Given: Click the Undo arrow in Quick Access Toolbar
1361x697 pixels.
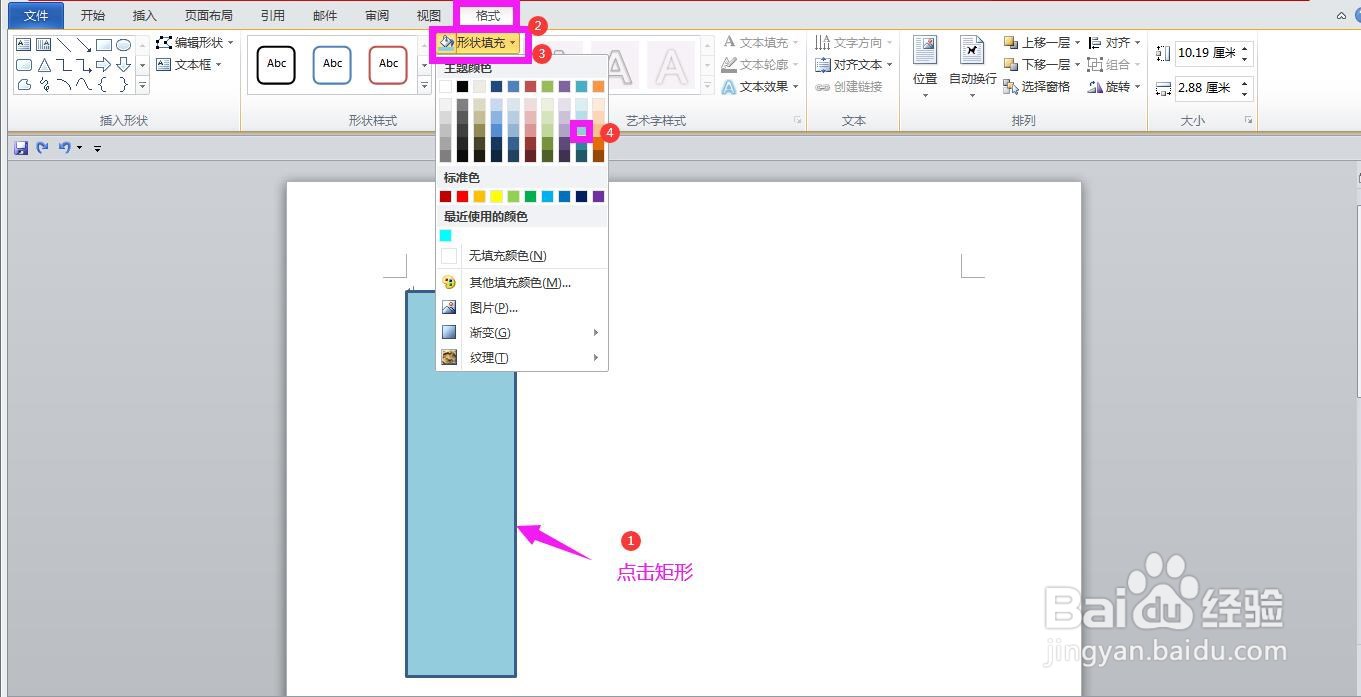Looking at the screenshot, I should point(62,147).
